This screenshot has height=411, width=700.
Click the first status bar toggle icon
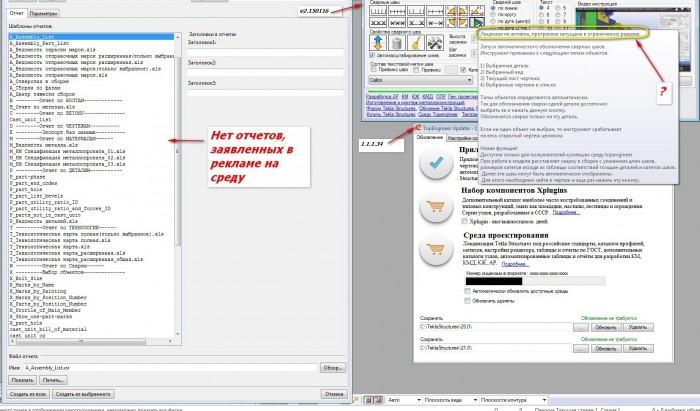(369, 400)
